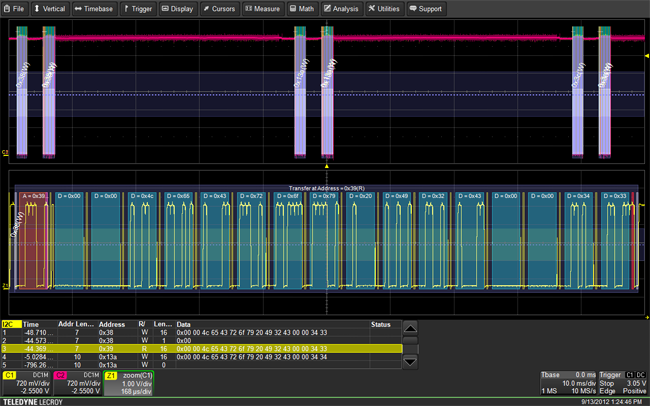Click the Timebase menu icon
650x406 pixels.
pyautogui.click(x=77, y=8)
